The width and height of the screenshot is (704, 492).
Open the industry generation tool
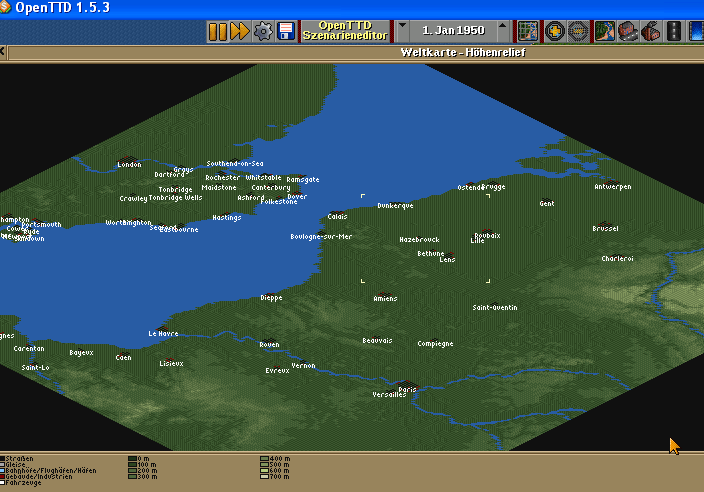(651, 31)
